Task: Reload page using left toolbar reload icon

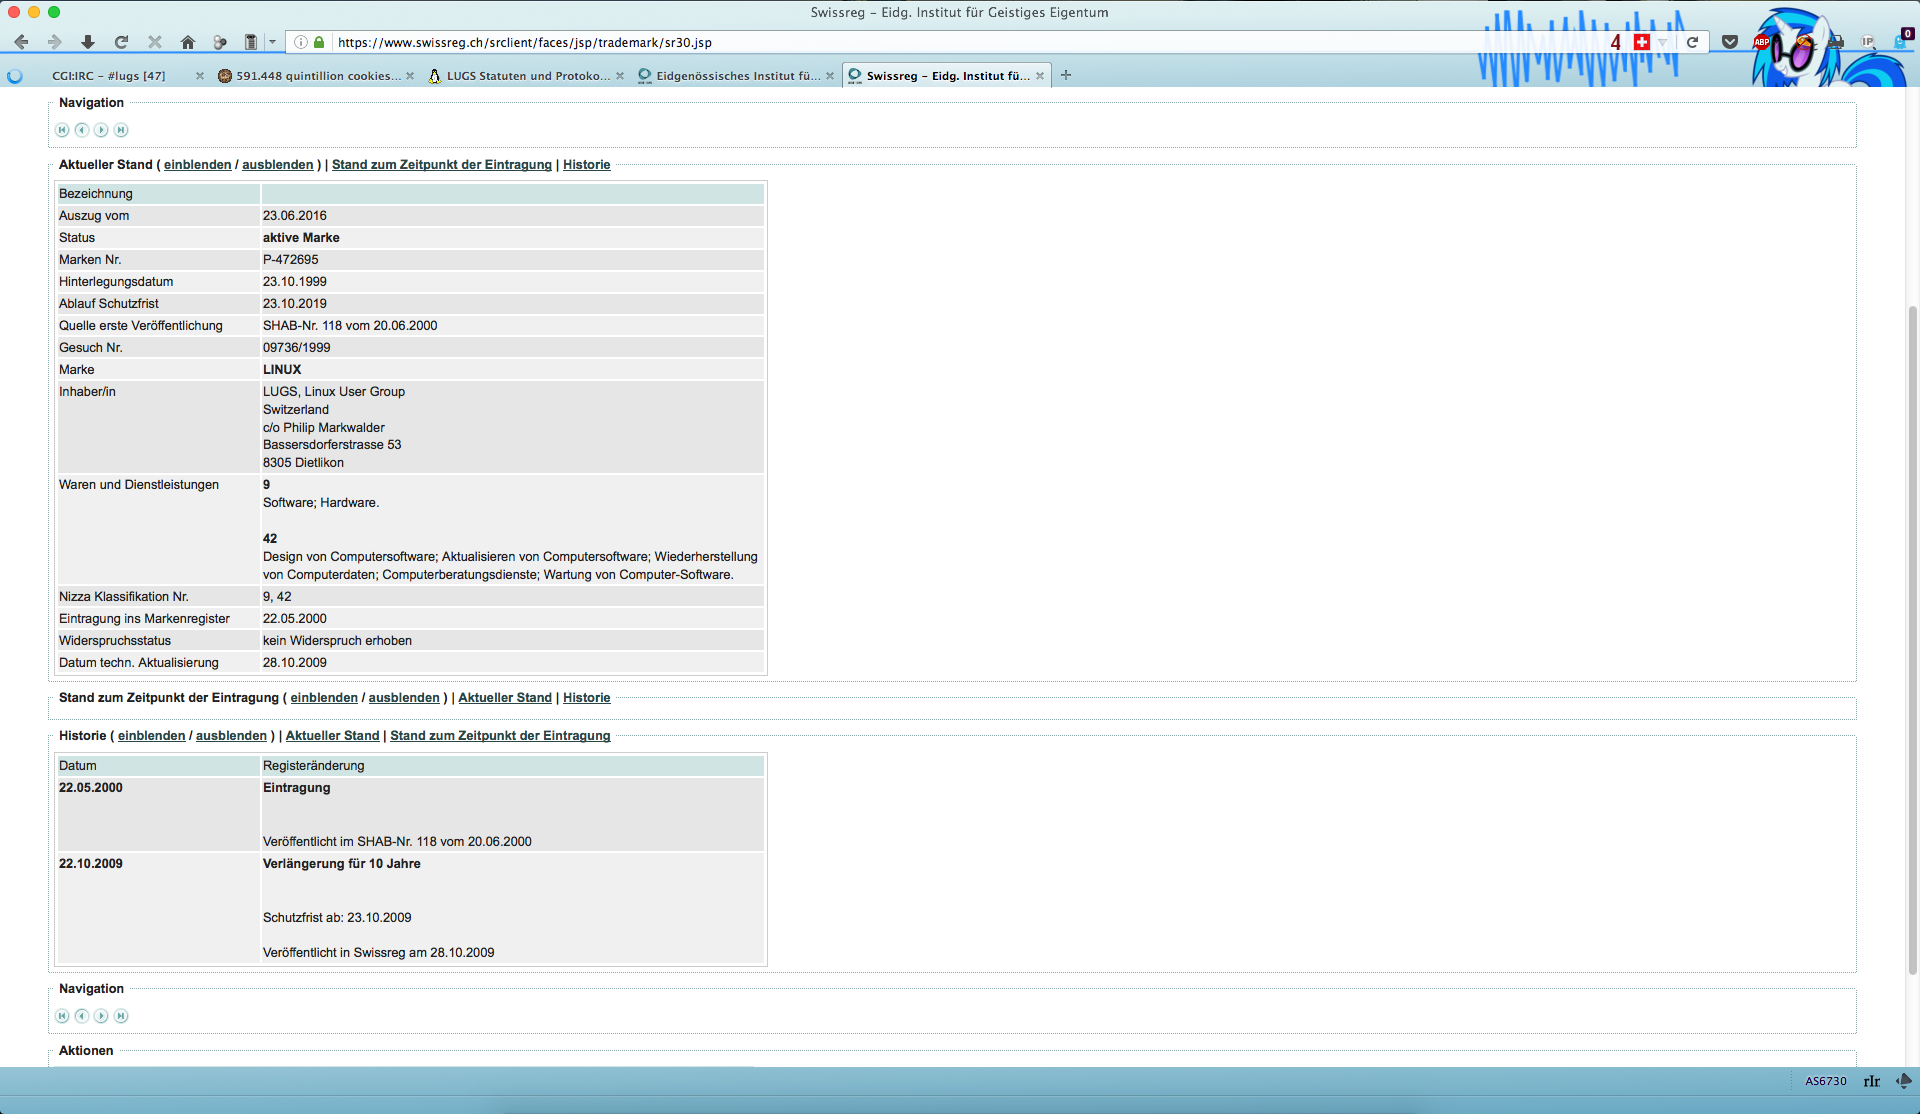Action: 121,42
